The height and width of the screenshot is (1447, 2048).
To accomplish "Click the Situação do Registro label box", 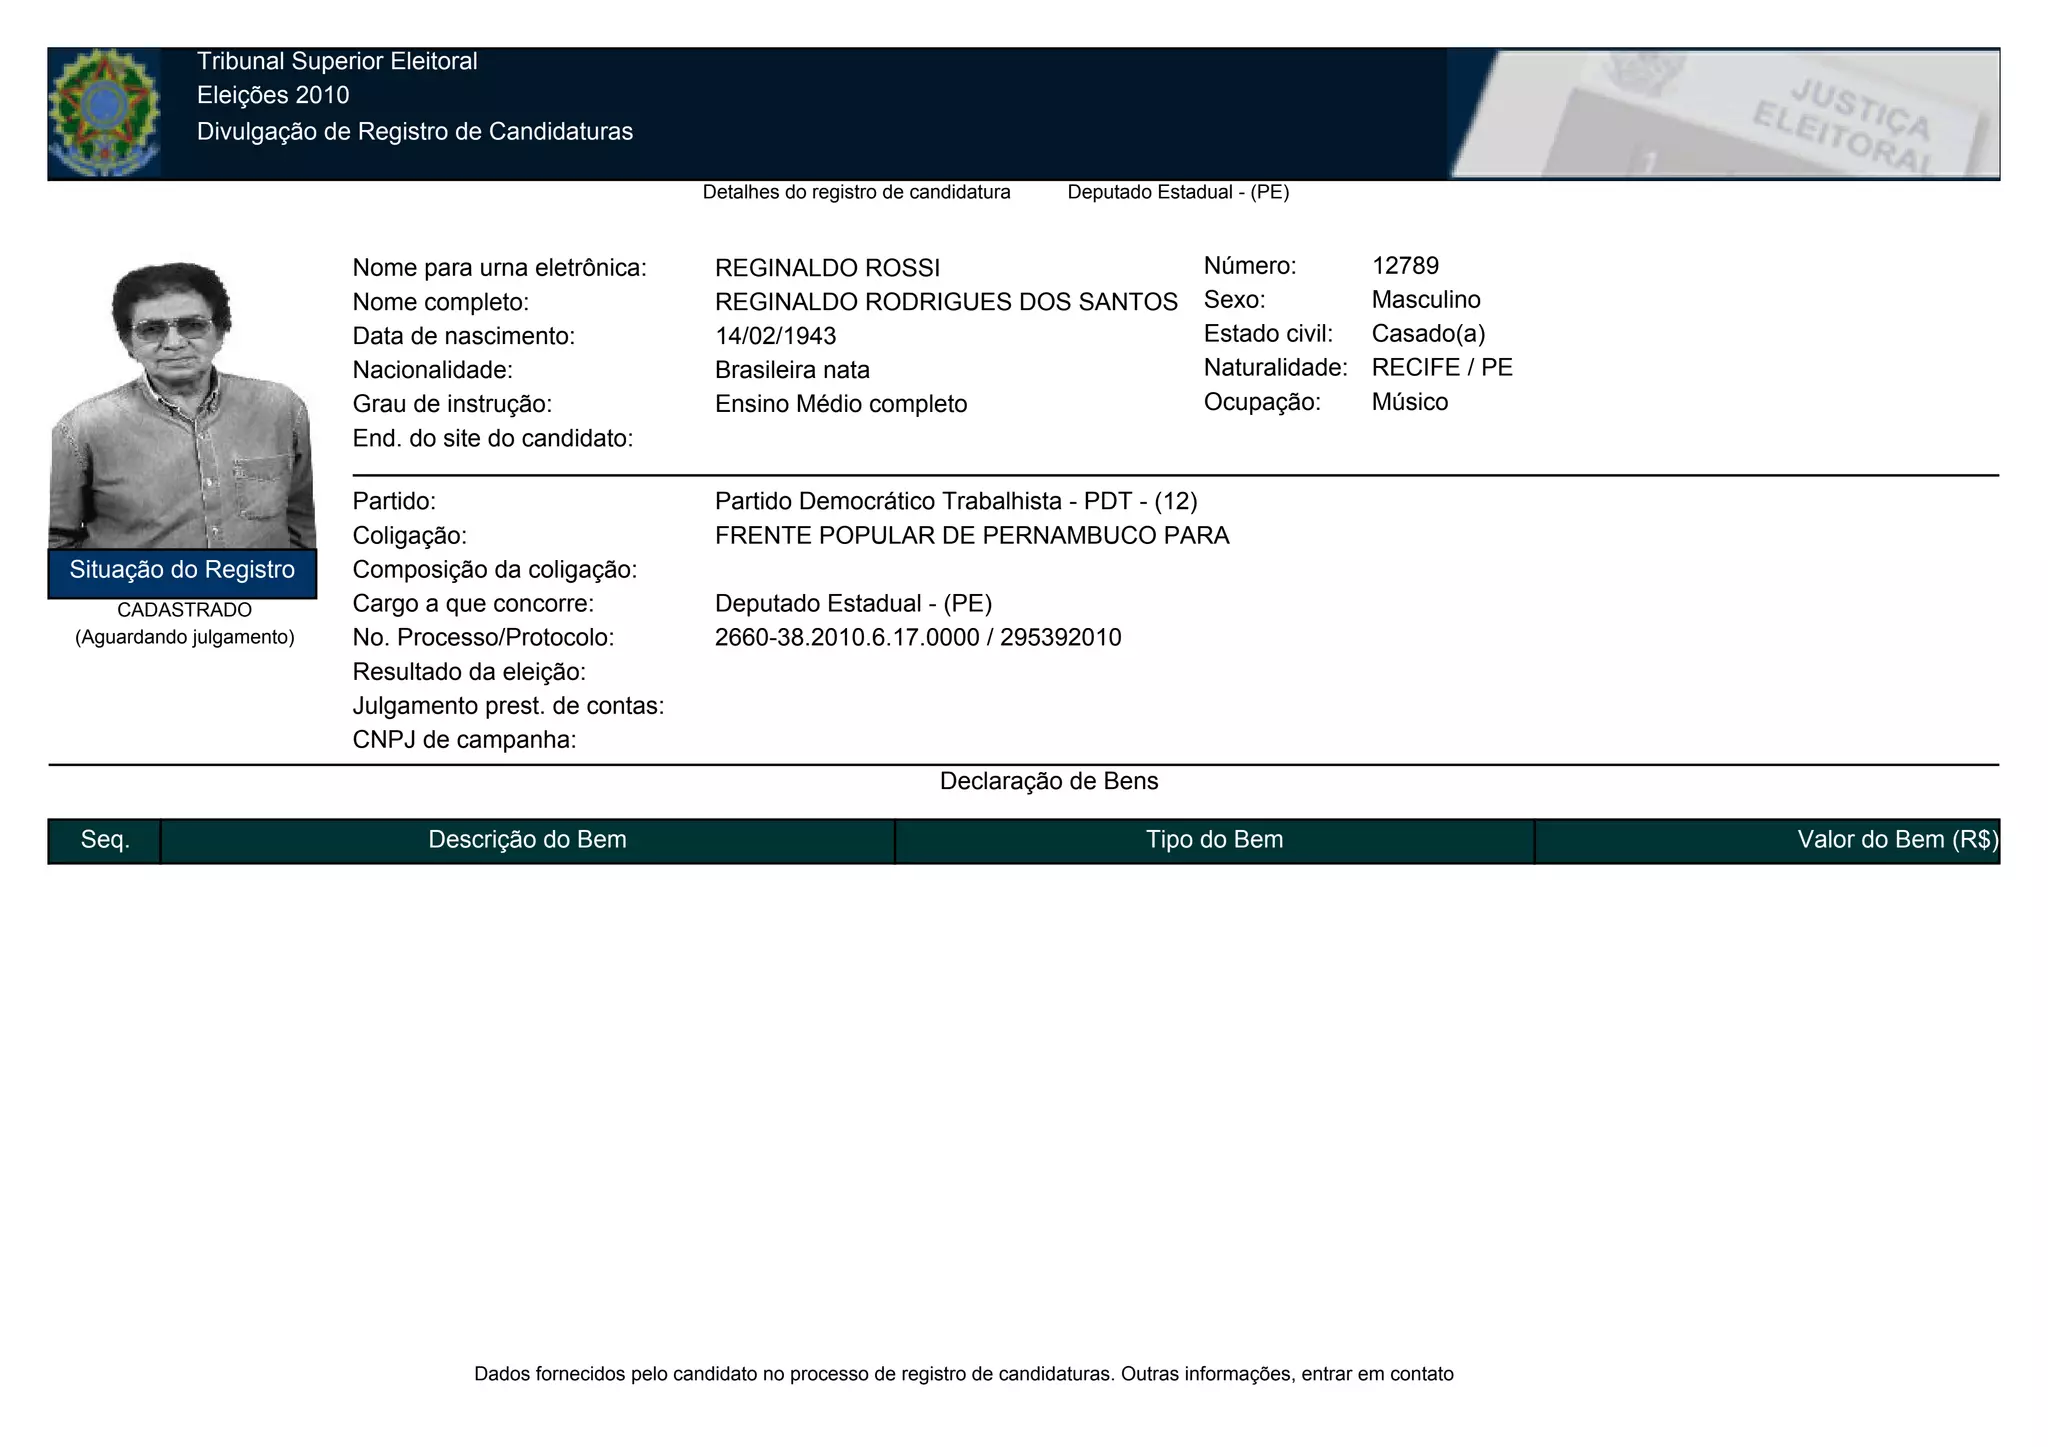I will pyautogui.click(x=182, y=571).
